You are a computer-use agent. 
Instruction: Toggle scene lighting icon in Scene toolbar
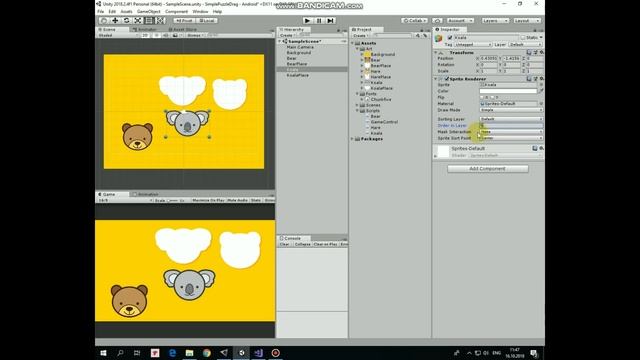156,36
